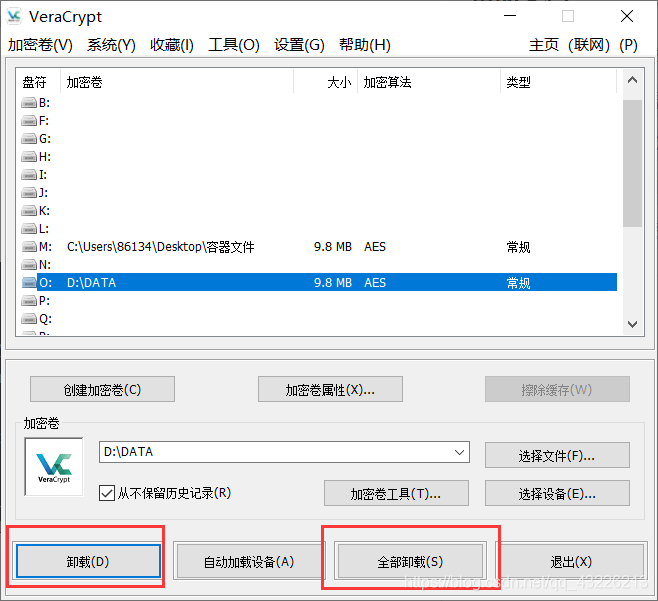658x601 pixels.
Task: Click 9.8 MB size in O: row
Action: [x=333, y=283]
